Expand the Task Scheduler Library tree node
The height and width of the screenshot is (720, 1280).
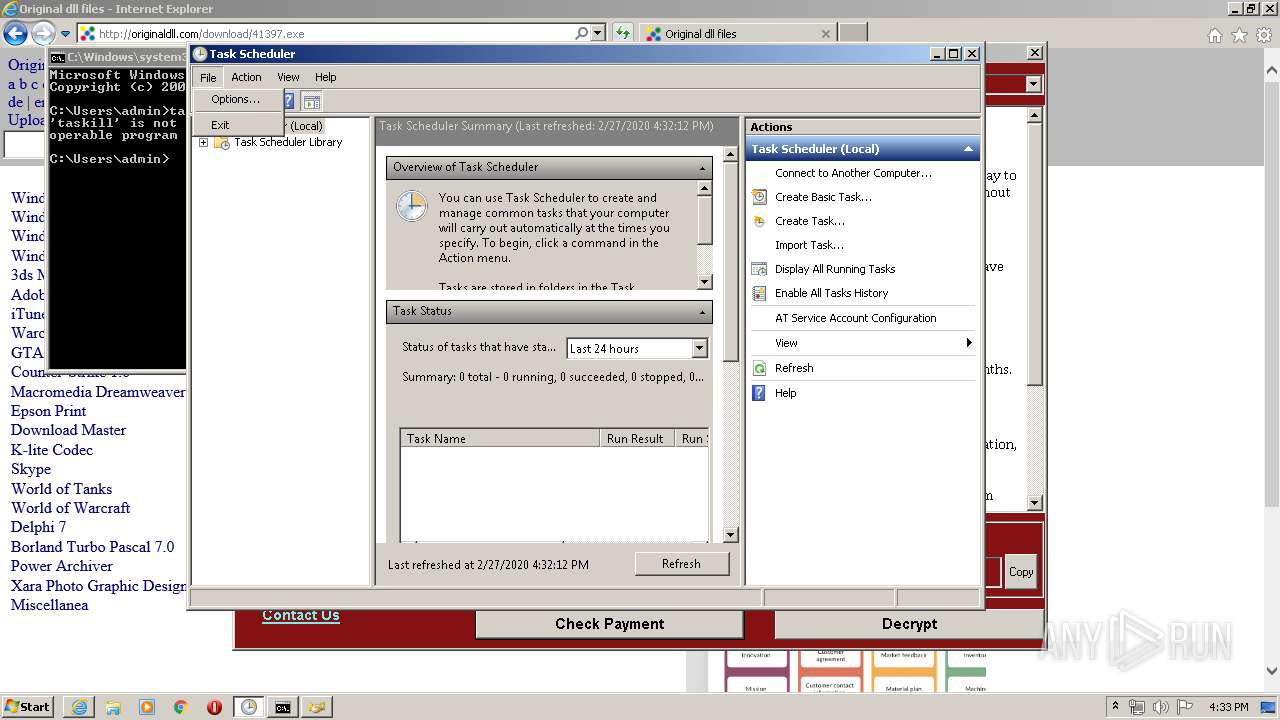click(203, 143)
